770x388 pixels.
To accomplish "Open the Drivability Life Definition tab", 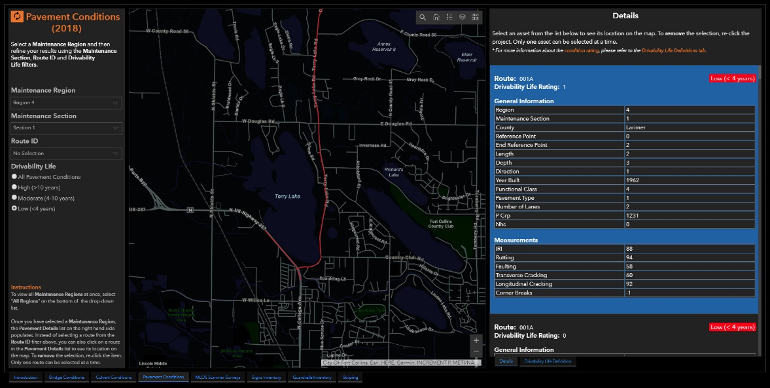I will [x=548, y=361].
